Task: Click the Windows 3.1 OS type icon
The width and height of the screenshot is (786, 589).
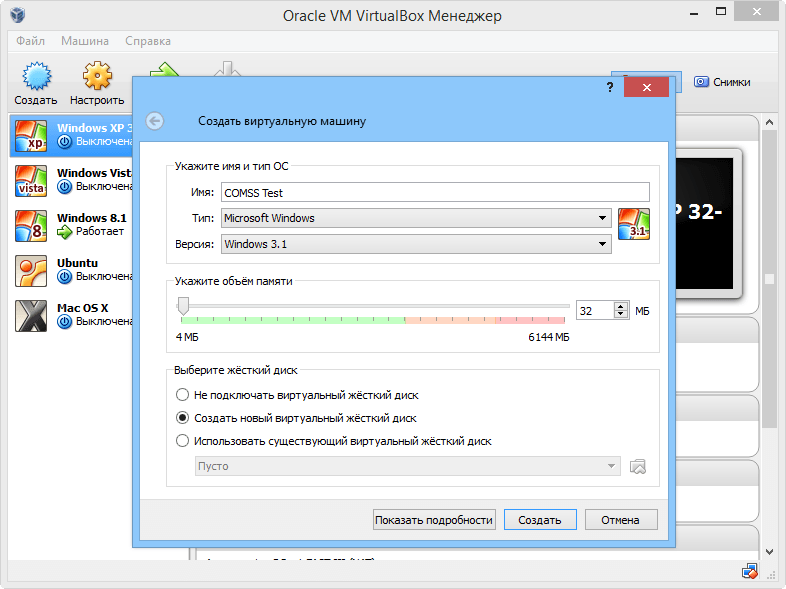Action: 634,224
